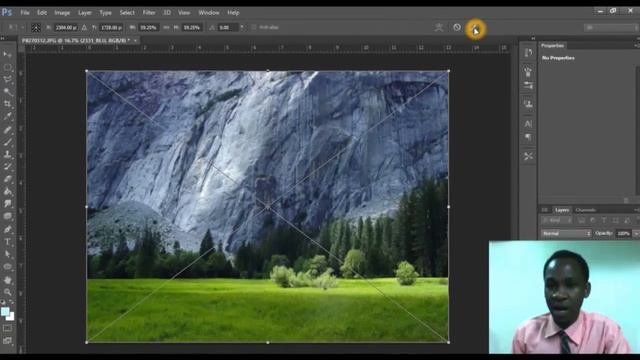Expand the tools panel double arrow
Screen dimensions: 640x360
pyautogui.click(x=2, y=38)
